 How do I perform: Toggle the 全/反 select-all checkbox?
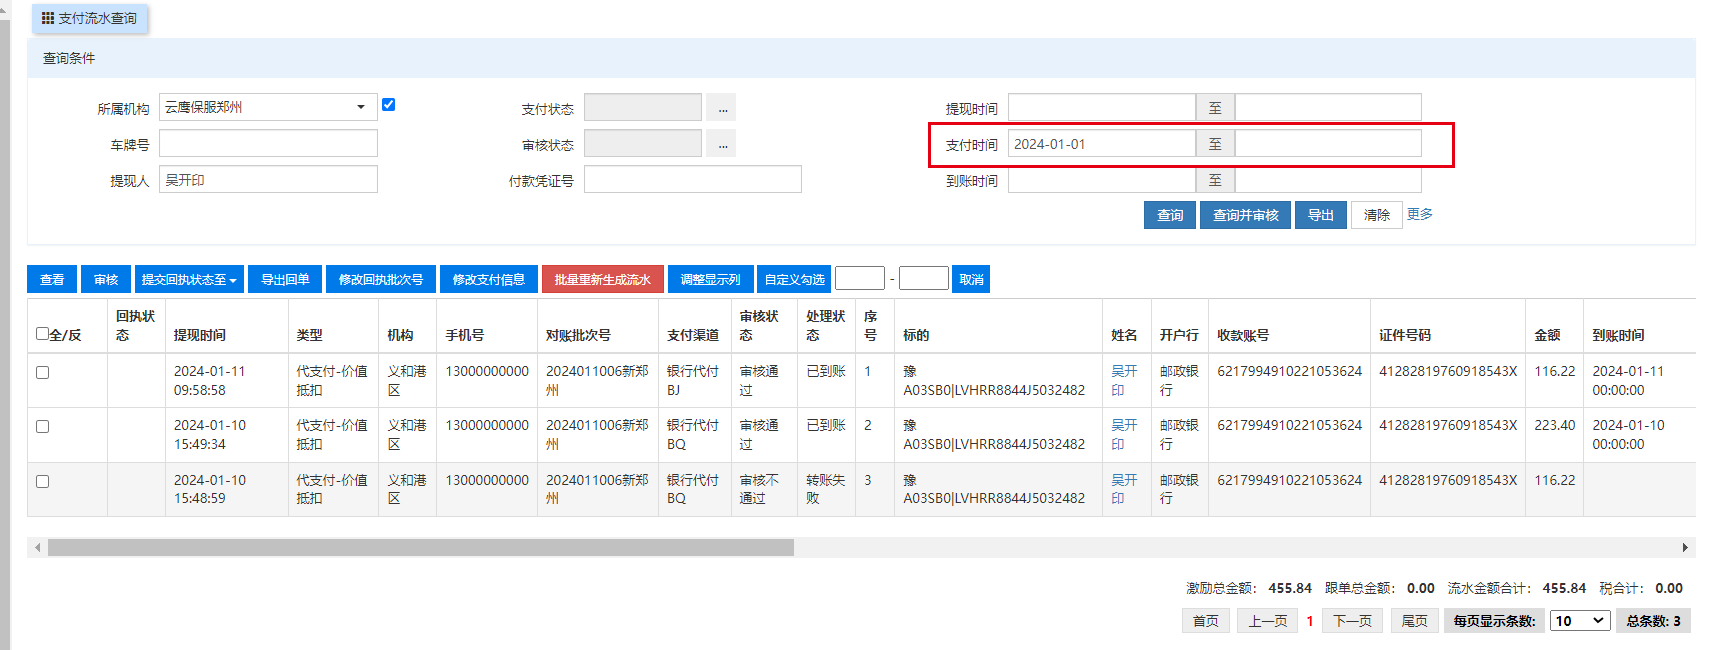pyautogui.click(x=43, y=334)
